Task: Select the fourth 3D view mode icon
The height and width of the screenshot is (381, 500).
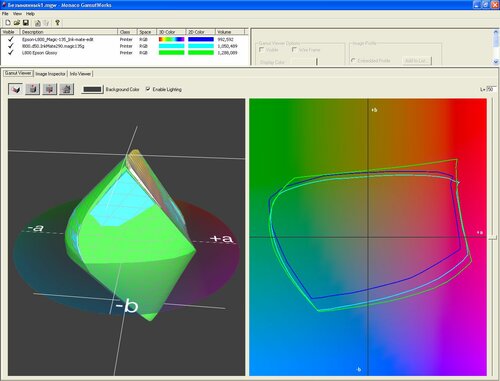Action: point(66,89)
